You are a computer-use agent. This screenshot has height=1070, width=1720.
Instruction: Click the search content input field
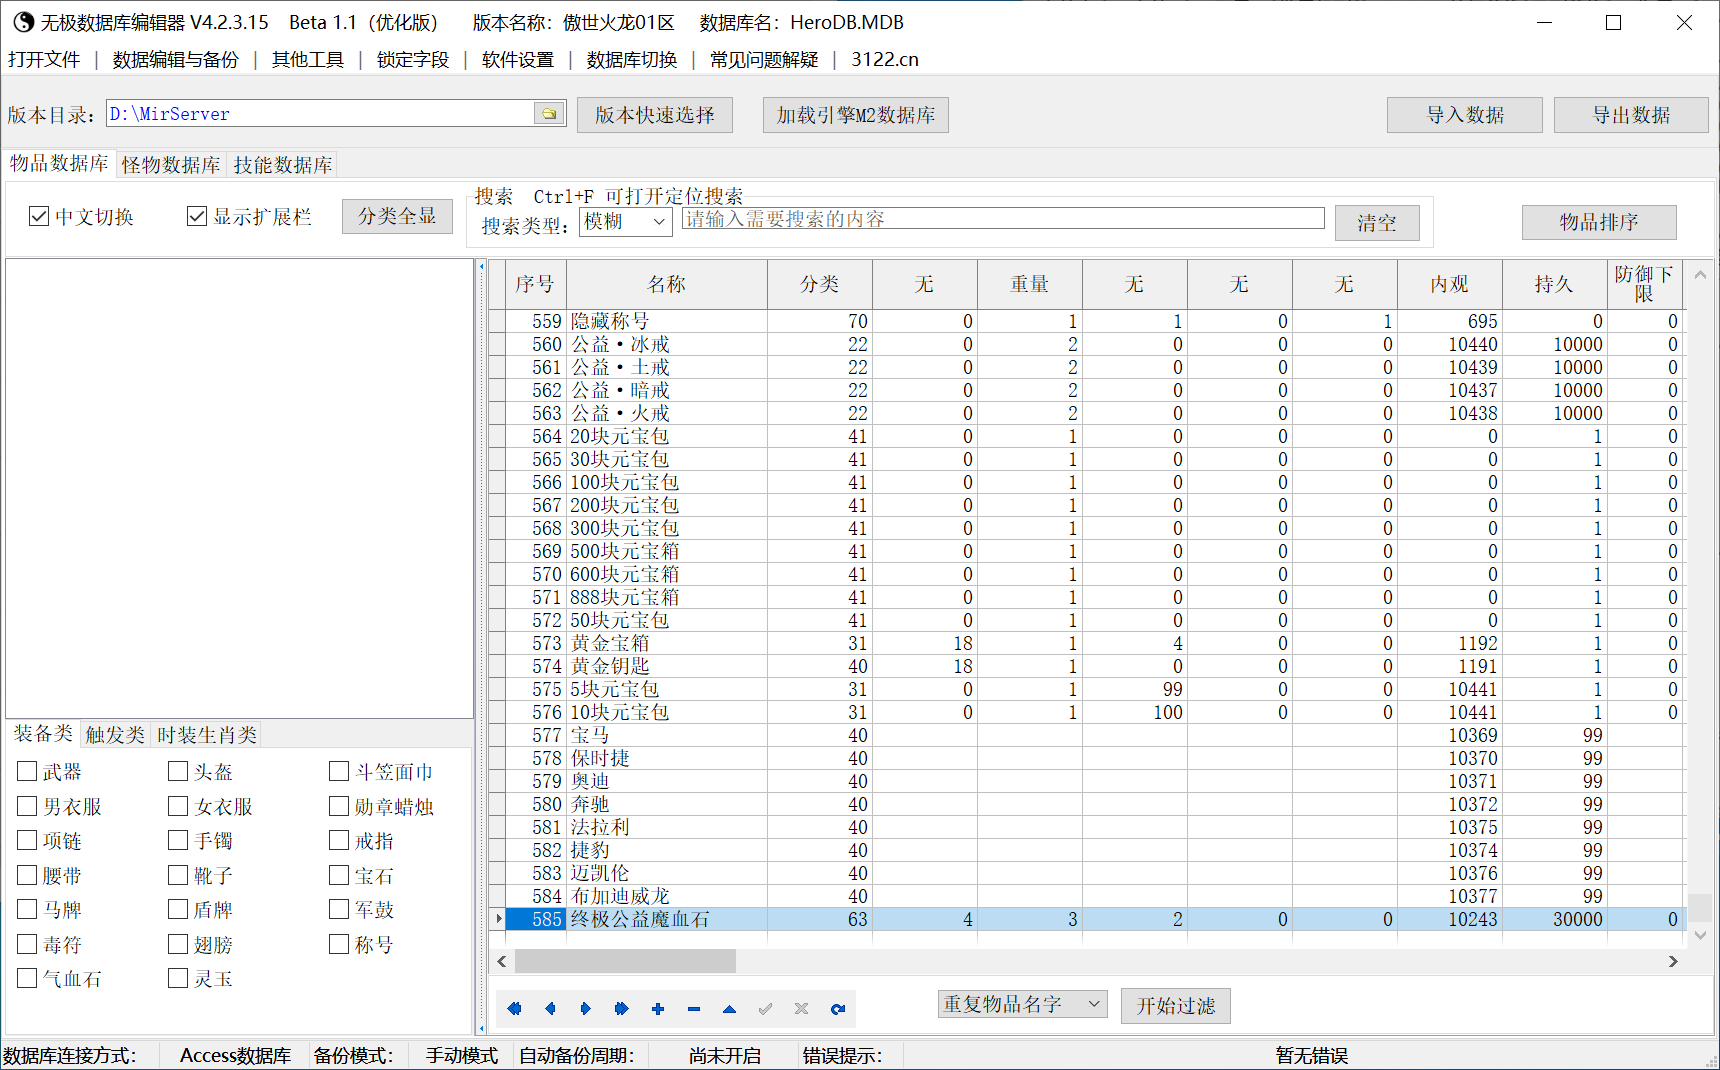coord(1003,219)
